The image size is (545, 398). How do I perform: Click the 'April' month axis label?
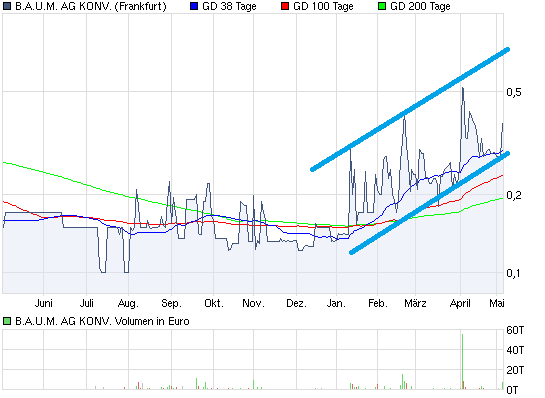tap(460, 303)
